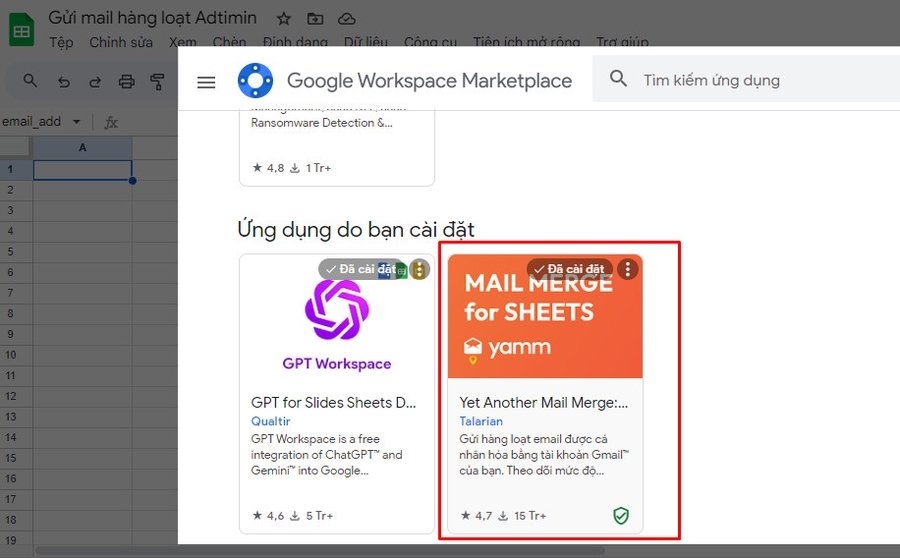Select cell A1 in the spreadsheet
Image resolution: width=900 pixels, height=558 pixels.
pos(83,170)
